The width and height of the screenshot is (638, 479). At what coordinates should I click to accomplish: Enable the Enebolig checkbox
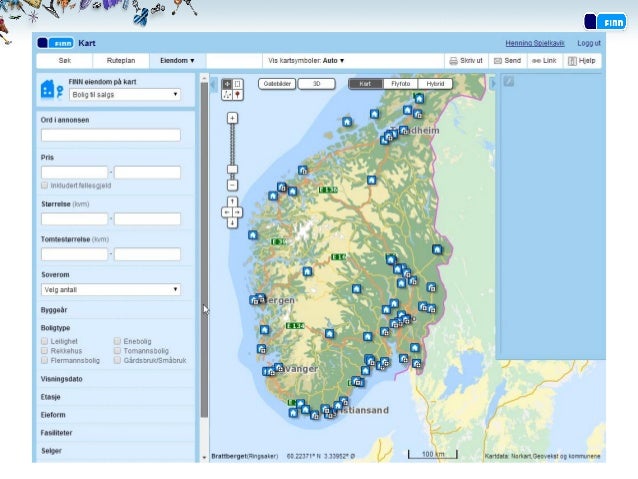[118, 341]
